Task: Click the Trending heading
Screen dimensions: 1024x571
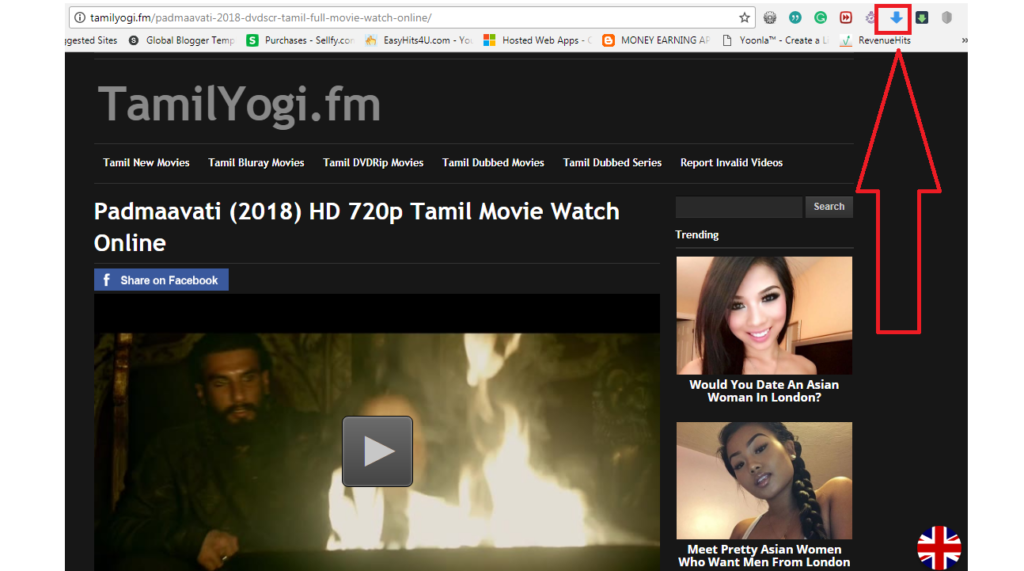Action: pos(697,235)
